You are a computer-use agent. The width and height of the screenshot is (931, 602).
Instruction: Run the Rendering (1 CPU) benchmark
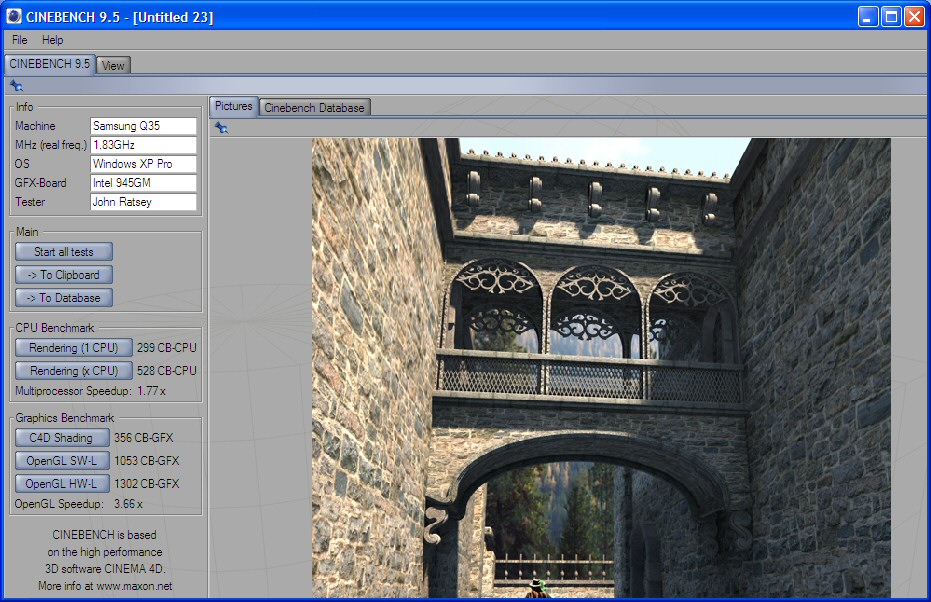pos(74,348)
